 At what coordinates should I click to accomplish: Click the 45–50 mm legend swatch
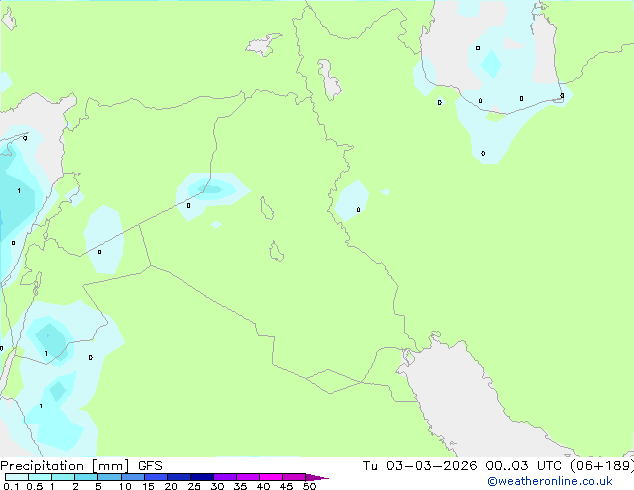(x=294, y=477)
